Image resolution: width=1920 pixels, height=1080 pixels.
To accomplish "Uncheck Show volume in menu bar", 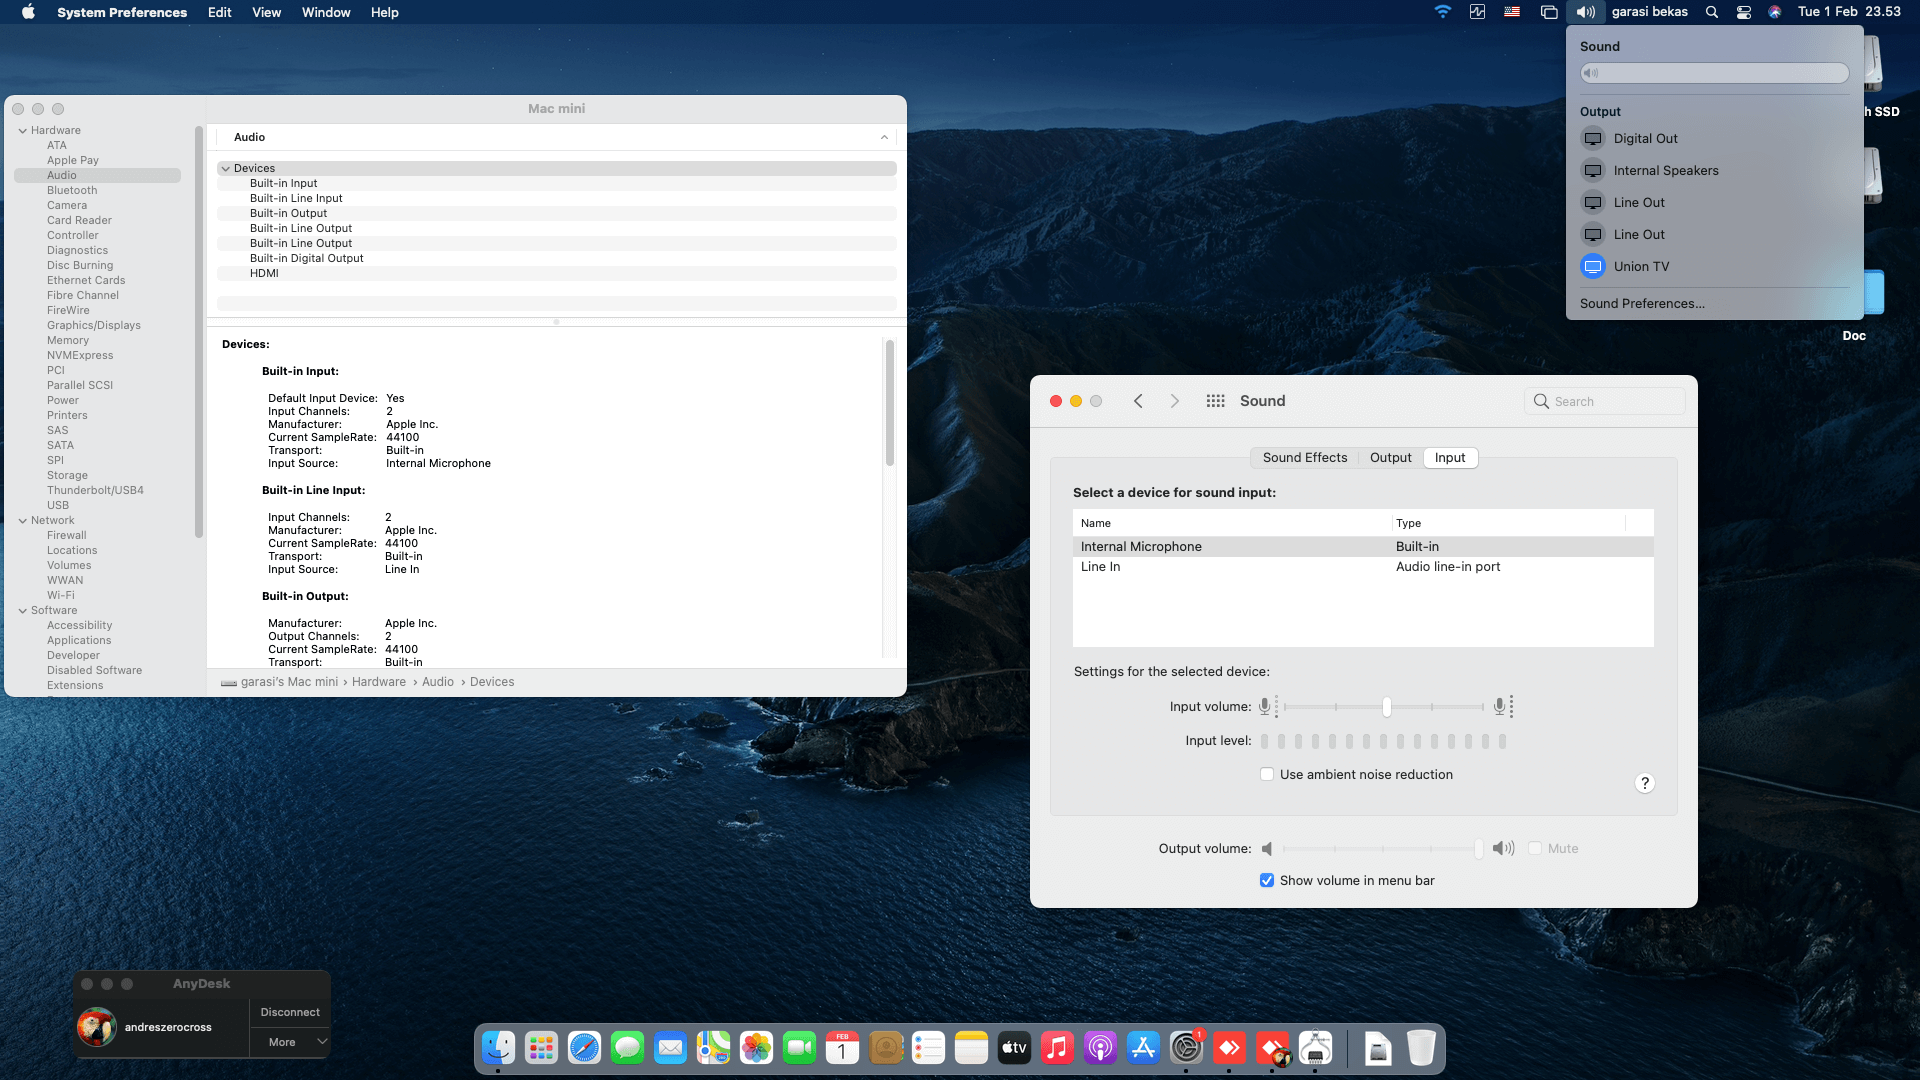I will [1266, 880].
